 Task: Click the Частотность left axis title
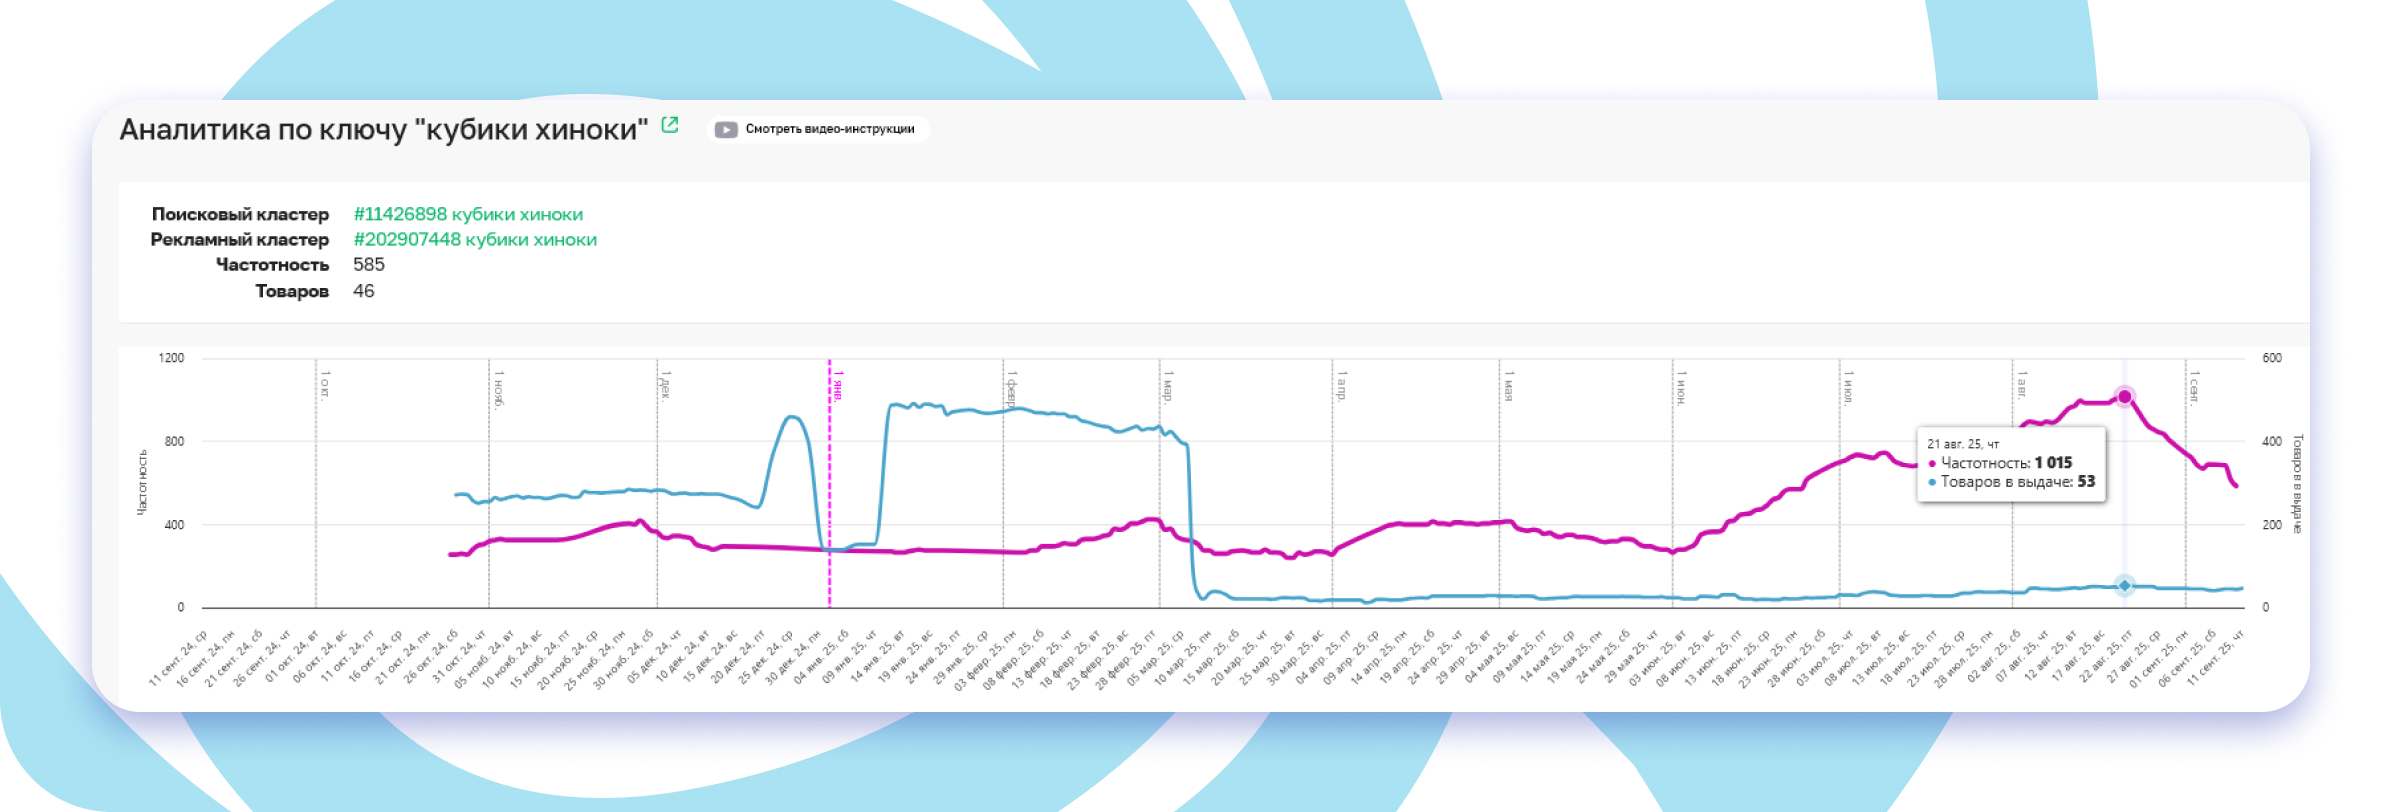[142, 482]
